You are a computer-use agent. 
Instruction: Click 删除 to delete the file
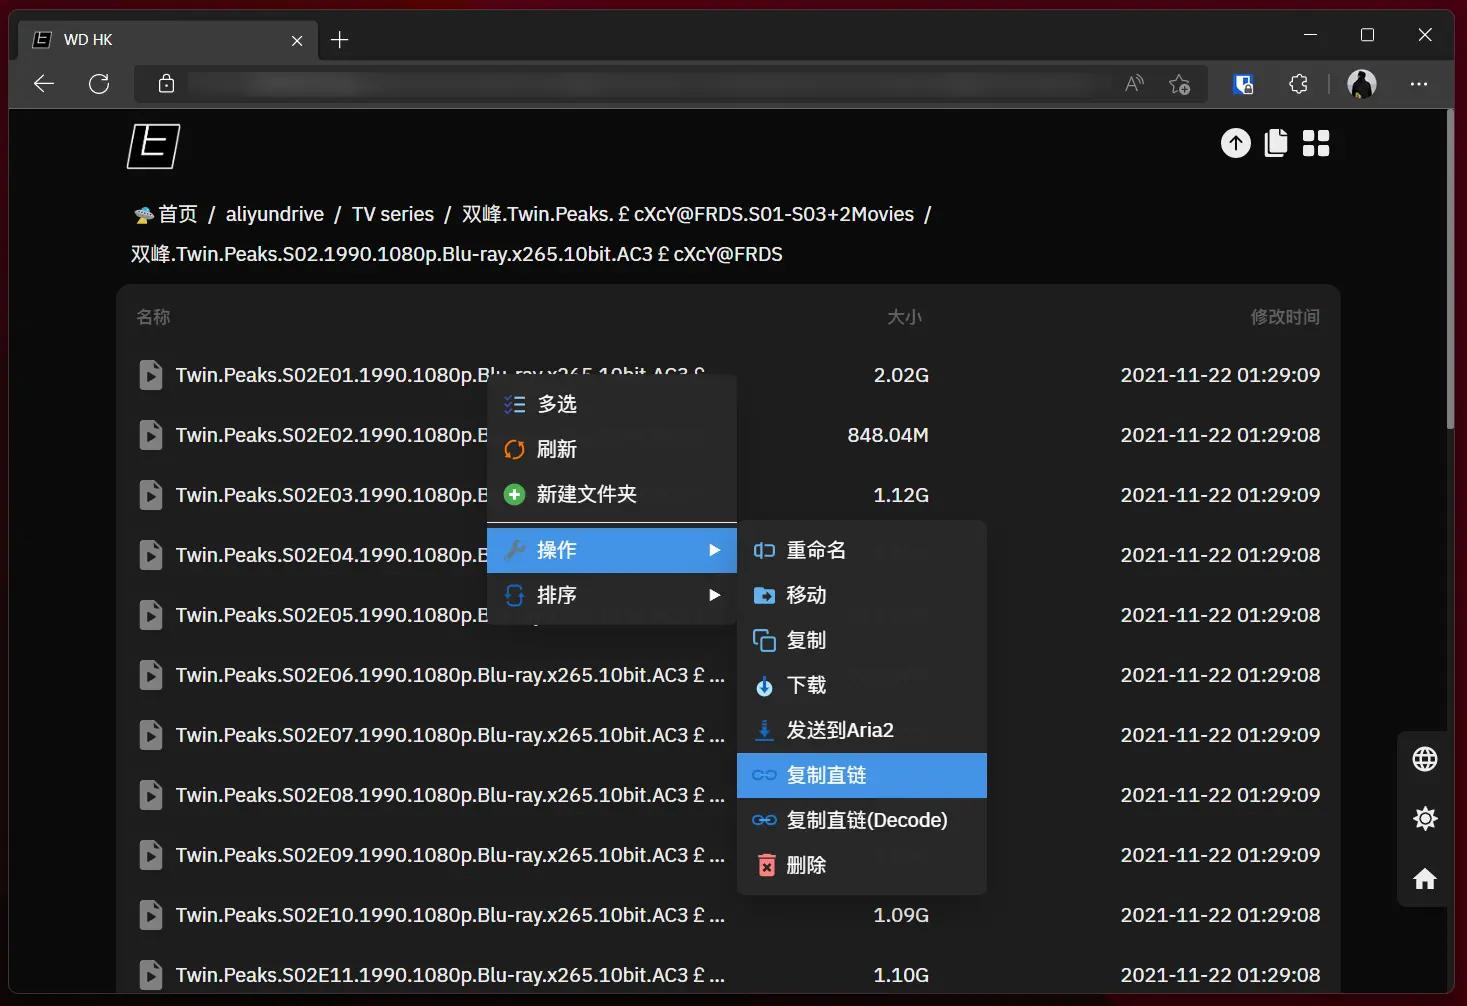(862, 865)
